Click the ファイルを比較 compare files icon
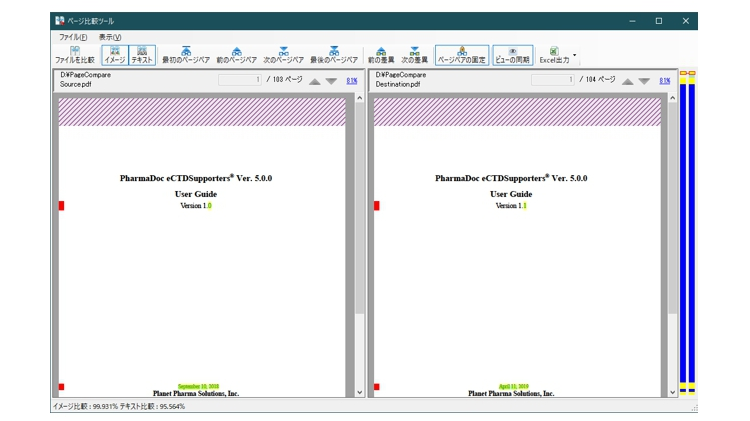Viewport: 750px width, 421px height. pyautogui.click(x=74, y=55)
